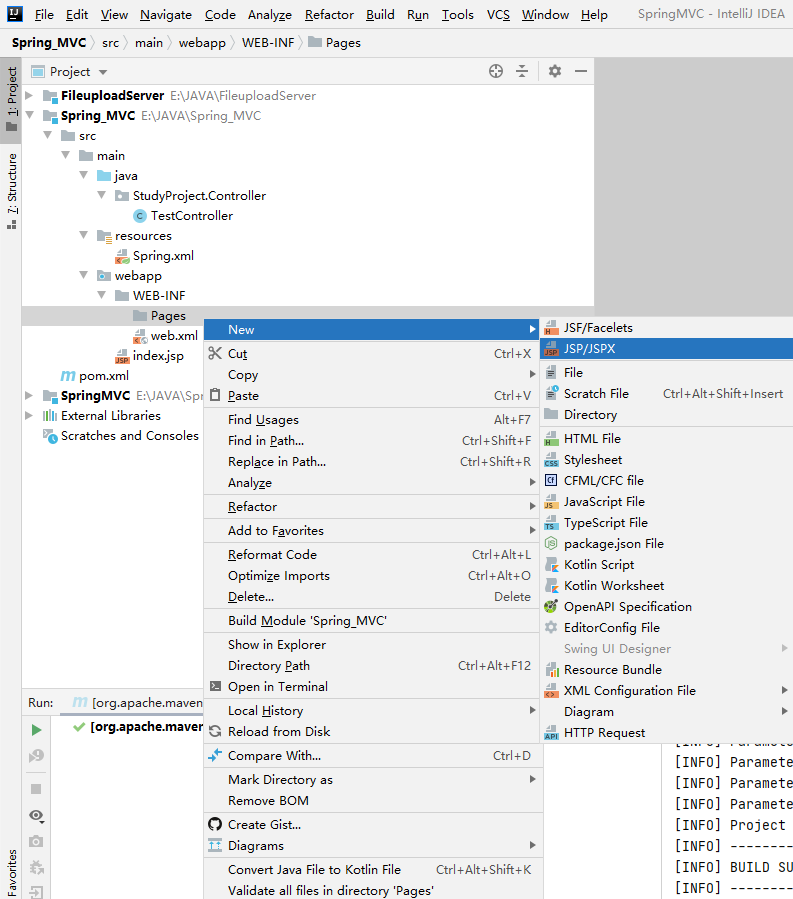793x899 pixels.
Task: Hide the Project panel with minus icon
Action: [x=581, y=71]
